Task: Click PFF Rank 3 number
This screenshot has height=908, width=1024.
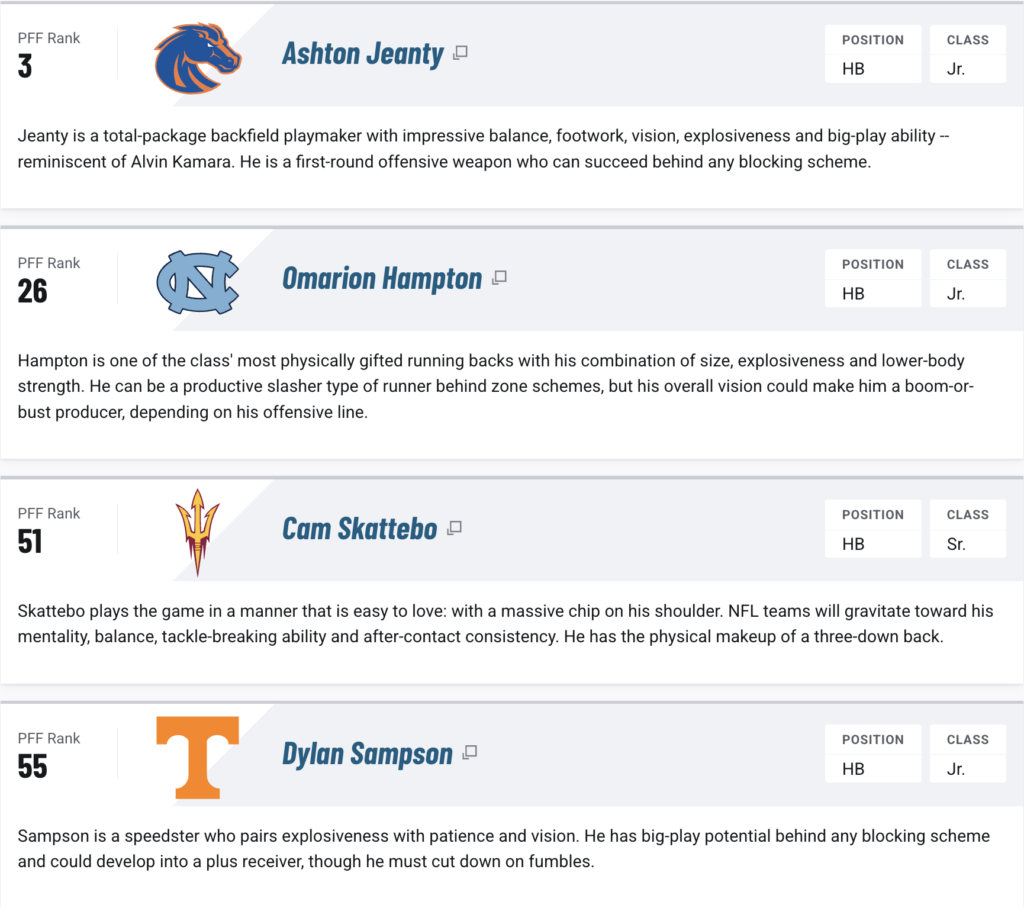Action: coord(25,66)
